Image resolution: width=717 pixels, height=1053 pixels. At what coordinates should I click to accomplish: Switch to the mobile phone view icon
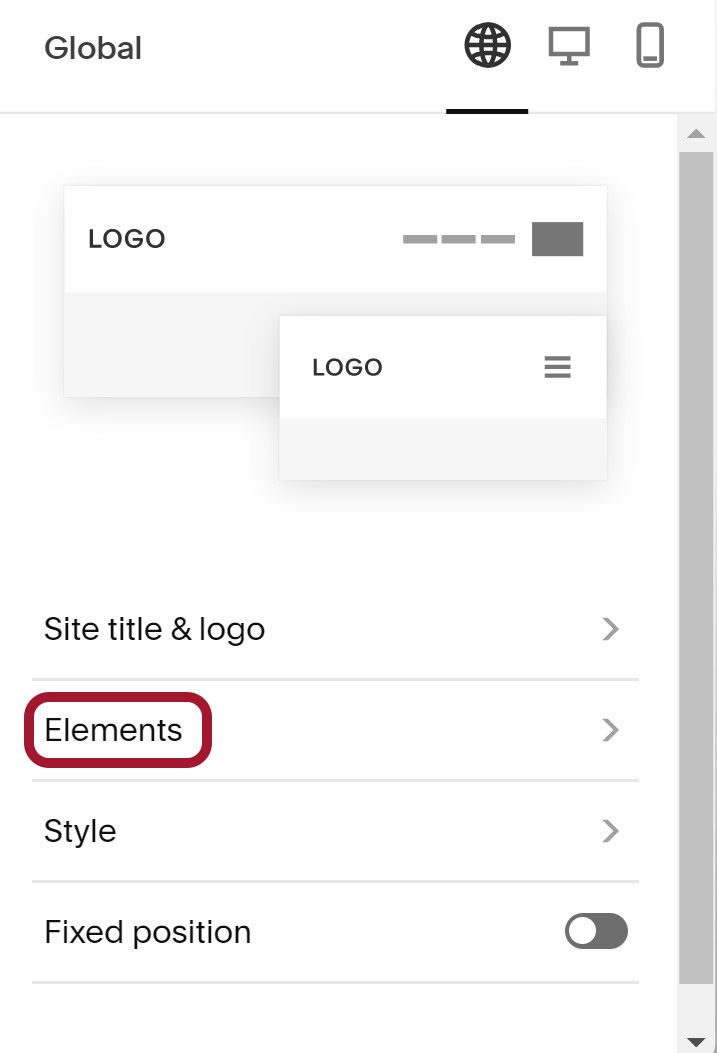click(650, 46)
